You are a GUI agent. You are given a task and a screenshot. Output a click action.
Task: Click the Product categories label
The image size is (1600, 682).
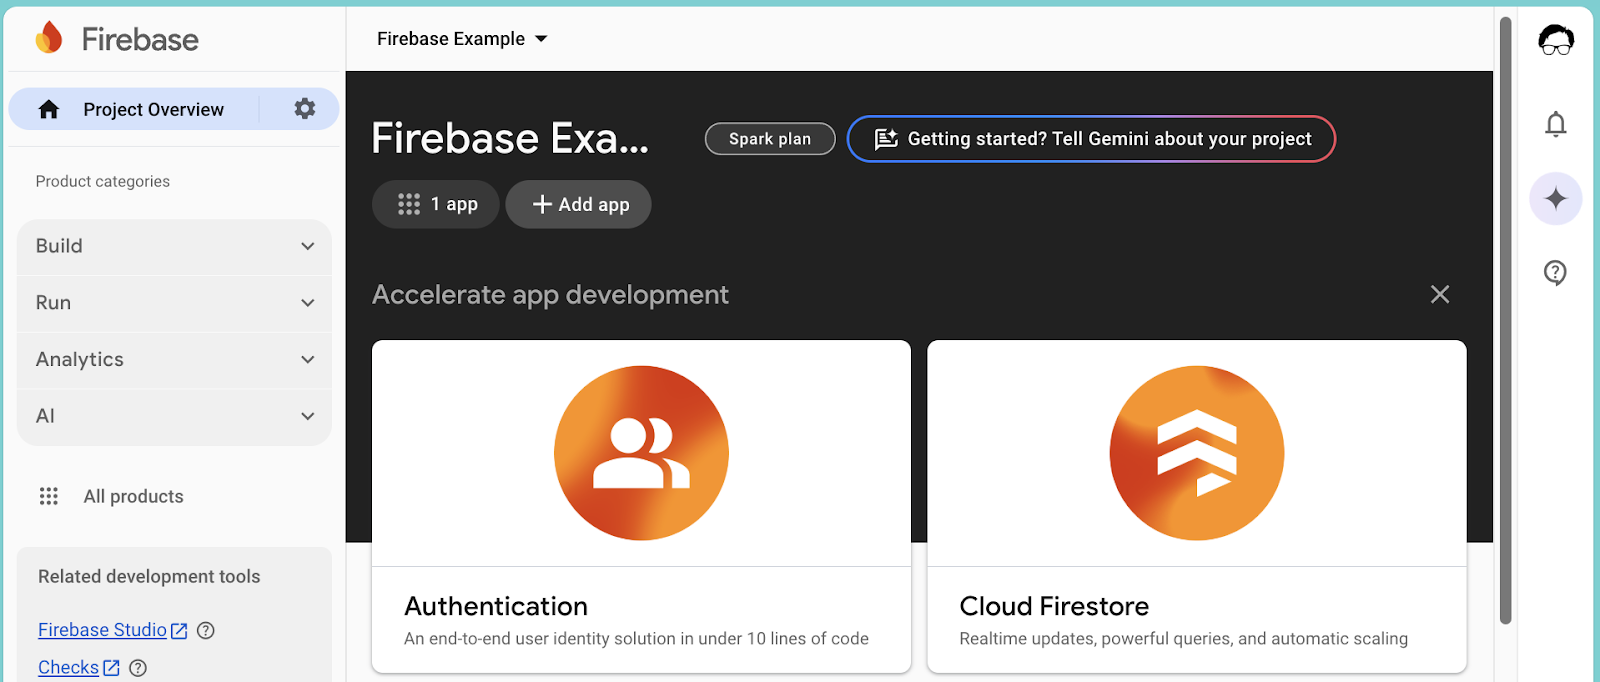click(103, 181)
